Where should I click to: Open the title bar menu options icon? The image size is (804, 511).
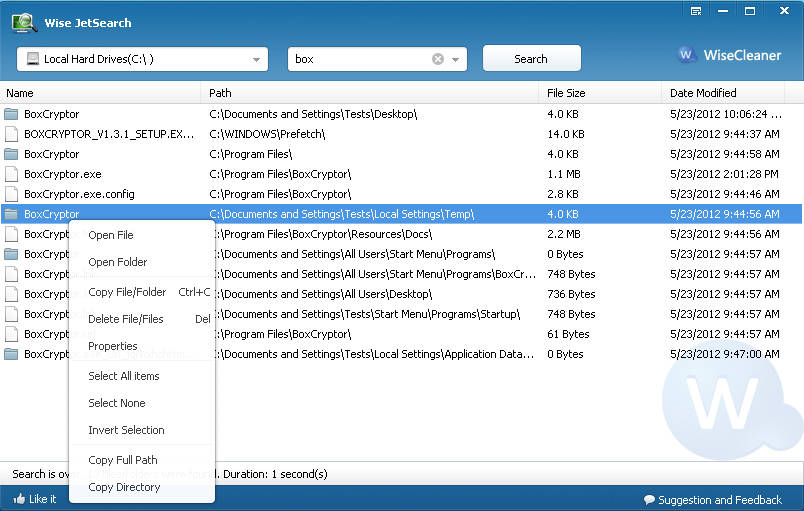point(696,11)
